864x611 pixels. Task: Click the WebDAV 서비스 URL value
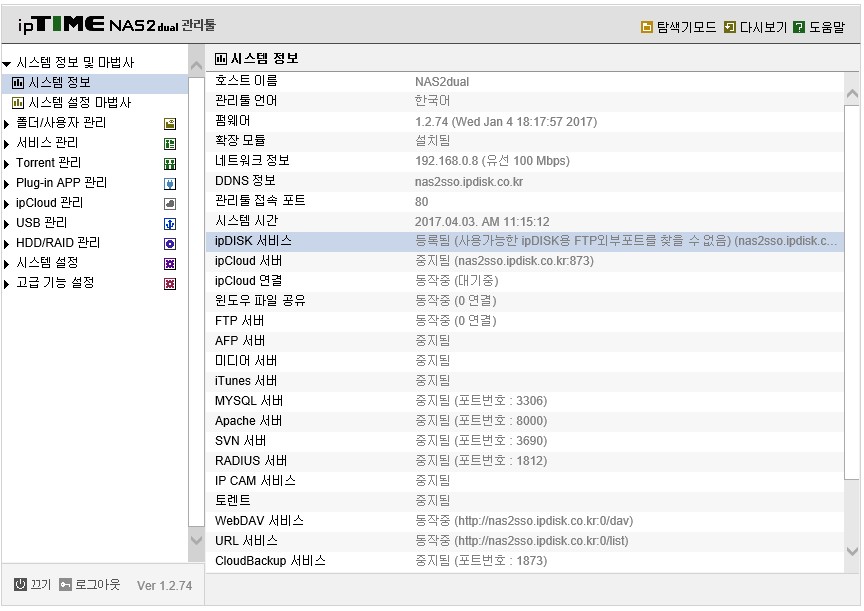pos(524,521)
